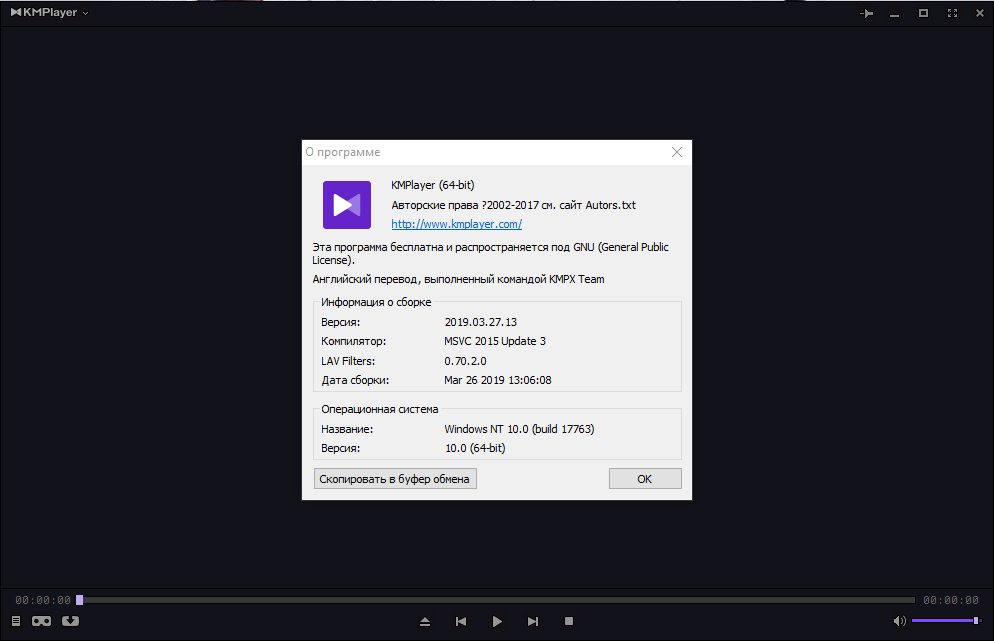Skip to the previous track
The height and width of the screenshot is (641, 994).
(461, 621)
